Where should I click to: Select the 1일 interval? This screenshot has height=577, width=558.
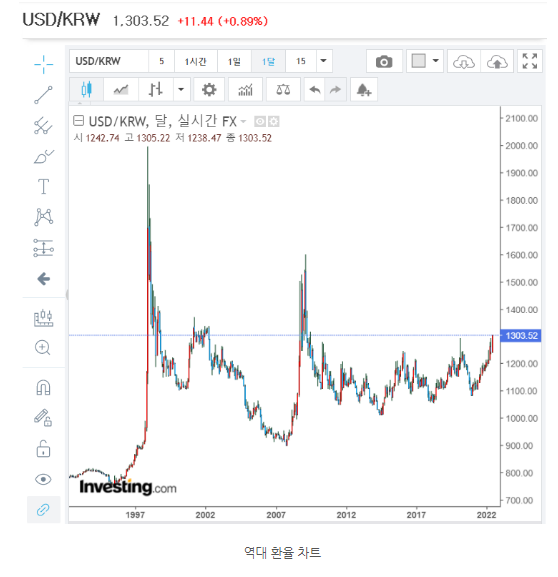(234, 61)
